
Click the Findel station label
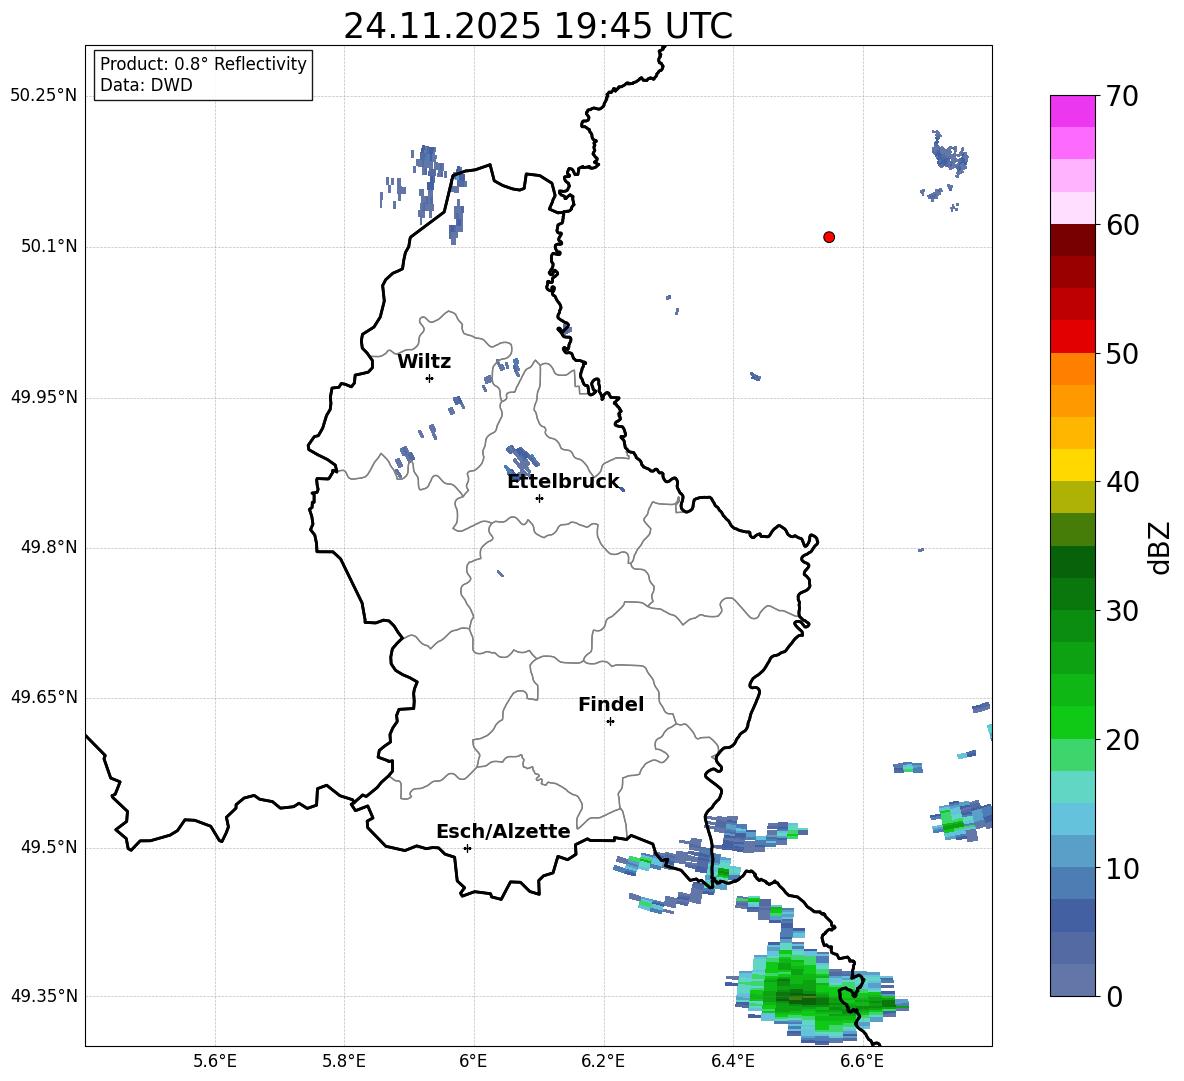click(611, 704)
